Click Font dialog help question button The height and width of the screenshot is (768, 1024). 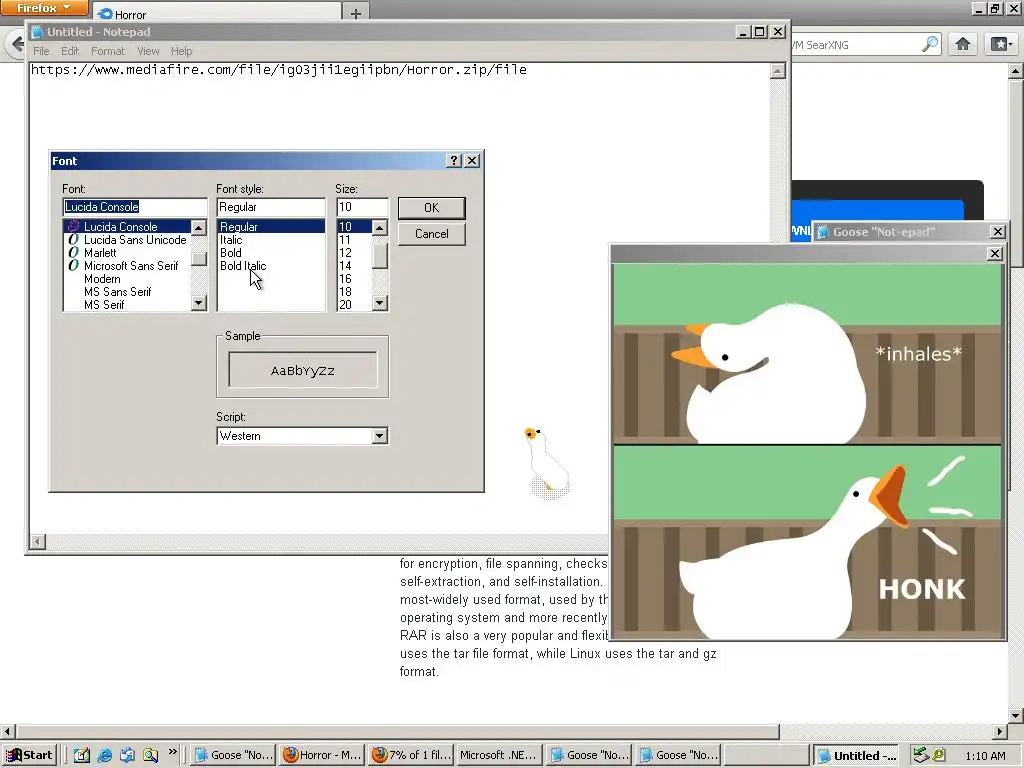(454, 161)
